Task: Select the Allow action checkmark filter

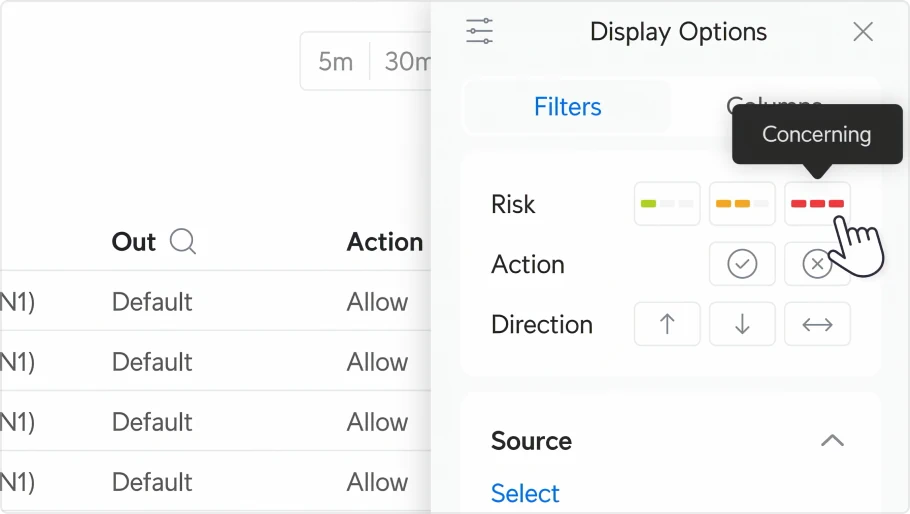Action: [x=742, y=264]
